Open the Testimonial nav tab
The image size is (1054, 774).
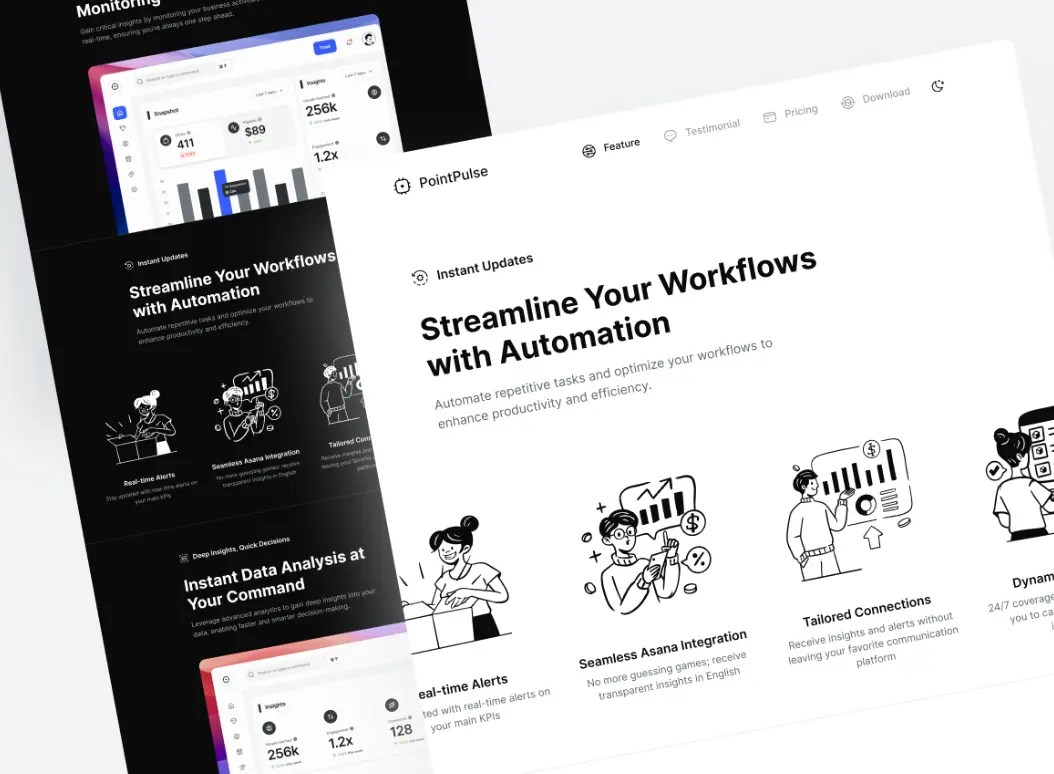(x=702, y=130)
